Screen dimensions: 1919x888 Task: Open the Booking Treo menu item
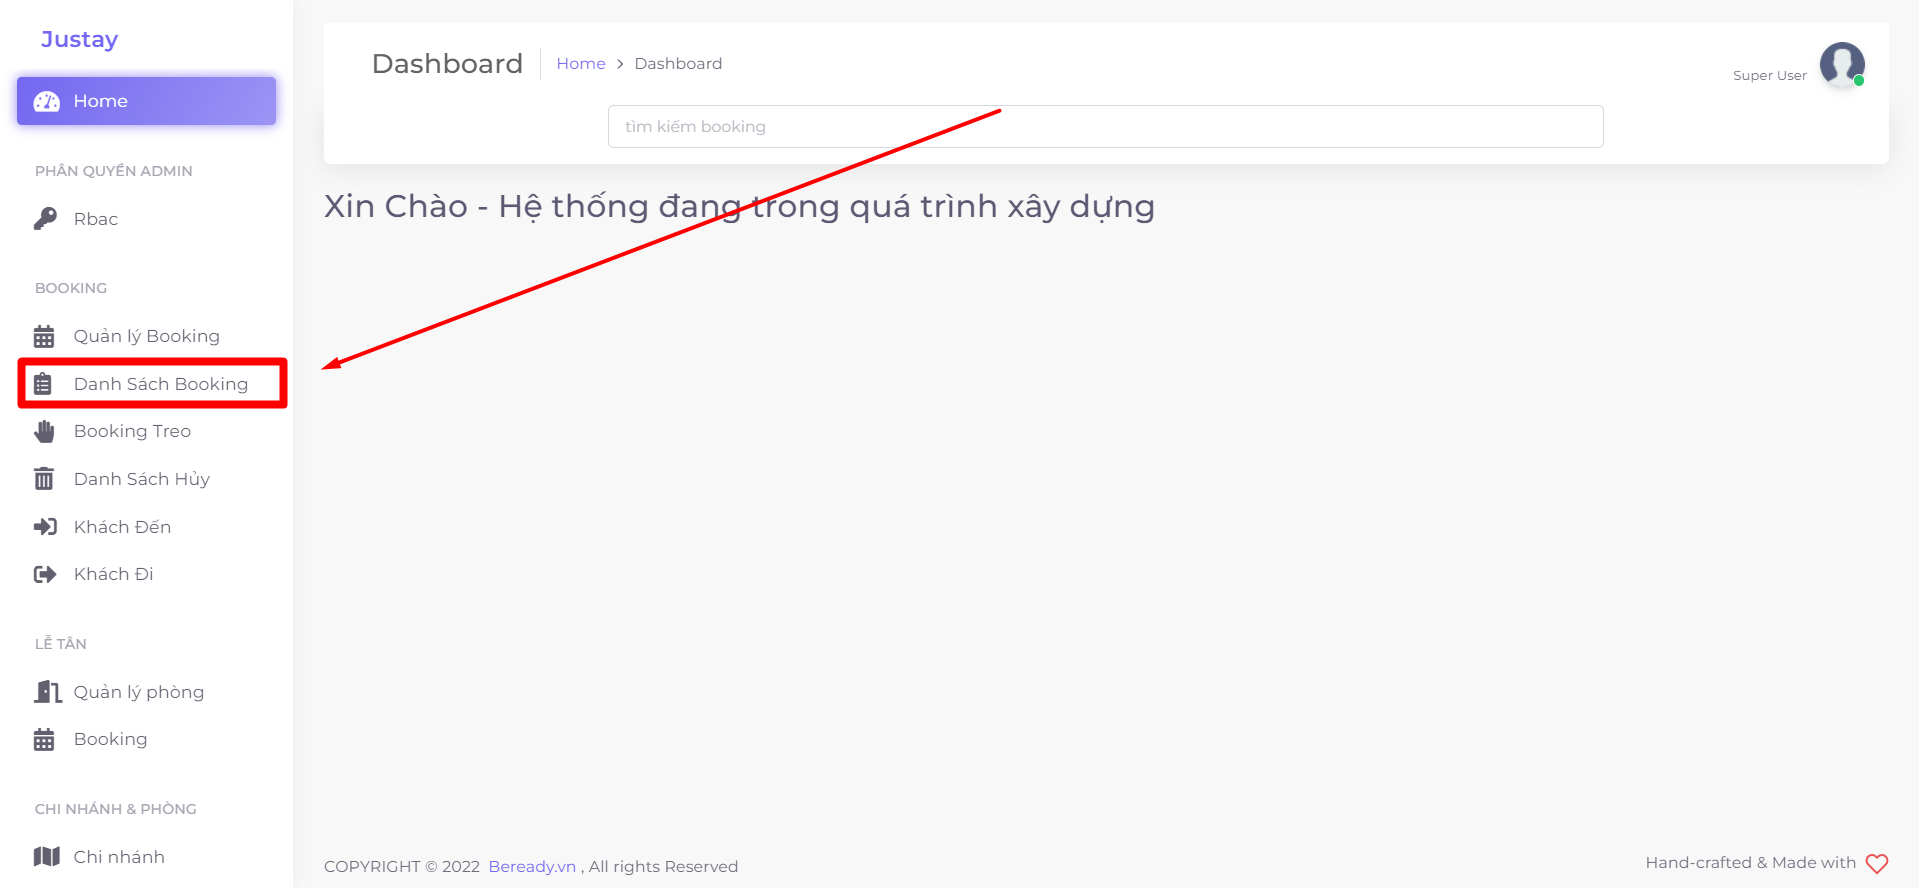(132, 432)
